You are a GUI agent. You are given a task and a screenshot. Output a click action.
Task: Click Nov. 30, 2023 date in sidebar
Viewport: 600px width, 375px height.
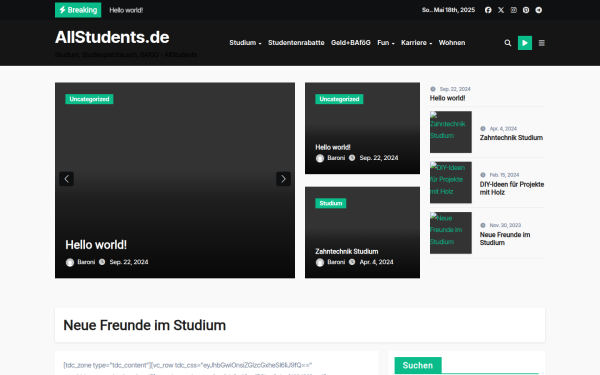pyautogui.click(x=505, y=225)
